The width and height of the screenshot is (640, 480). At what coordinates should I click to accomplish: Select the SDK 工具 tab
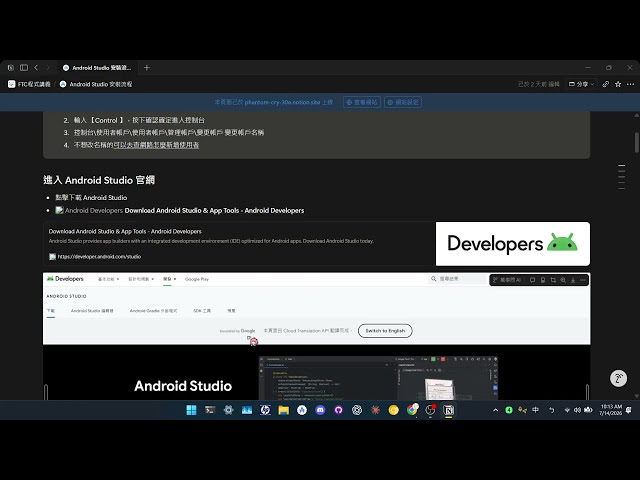click(x=202, y=311)
